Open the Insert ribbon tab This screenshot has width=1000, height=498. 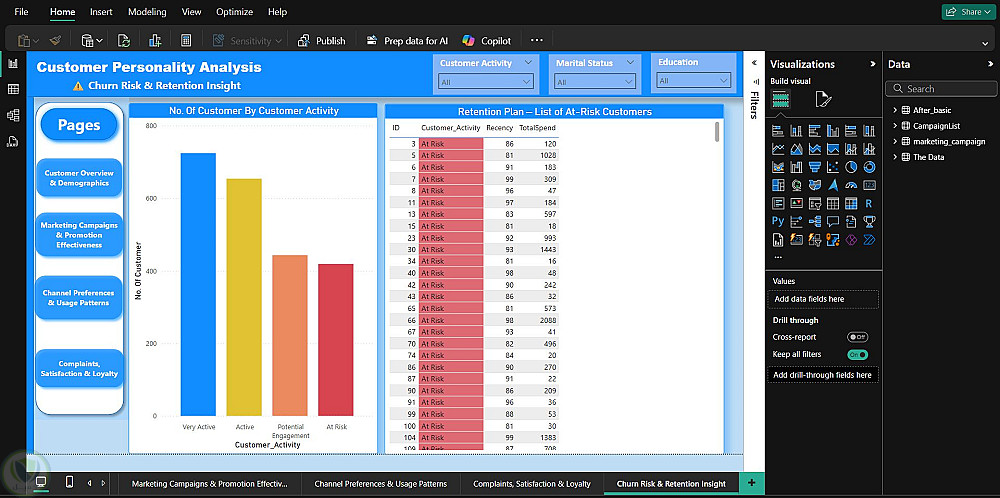(x=101, y=11)
